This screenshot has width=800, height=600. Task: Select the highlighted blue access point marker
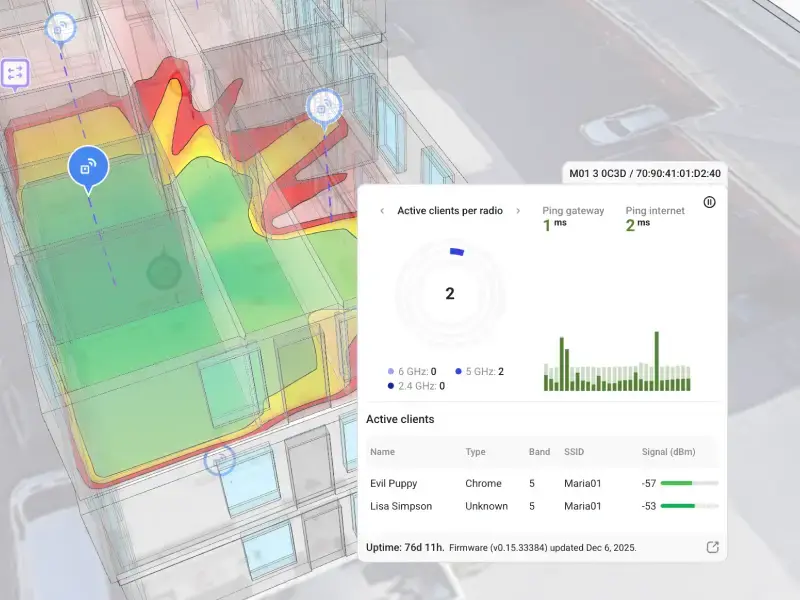tap(88, 166)
